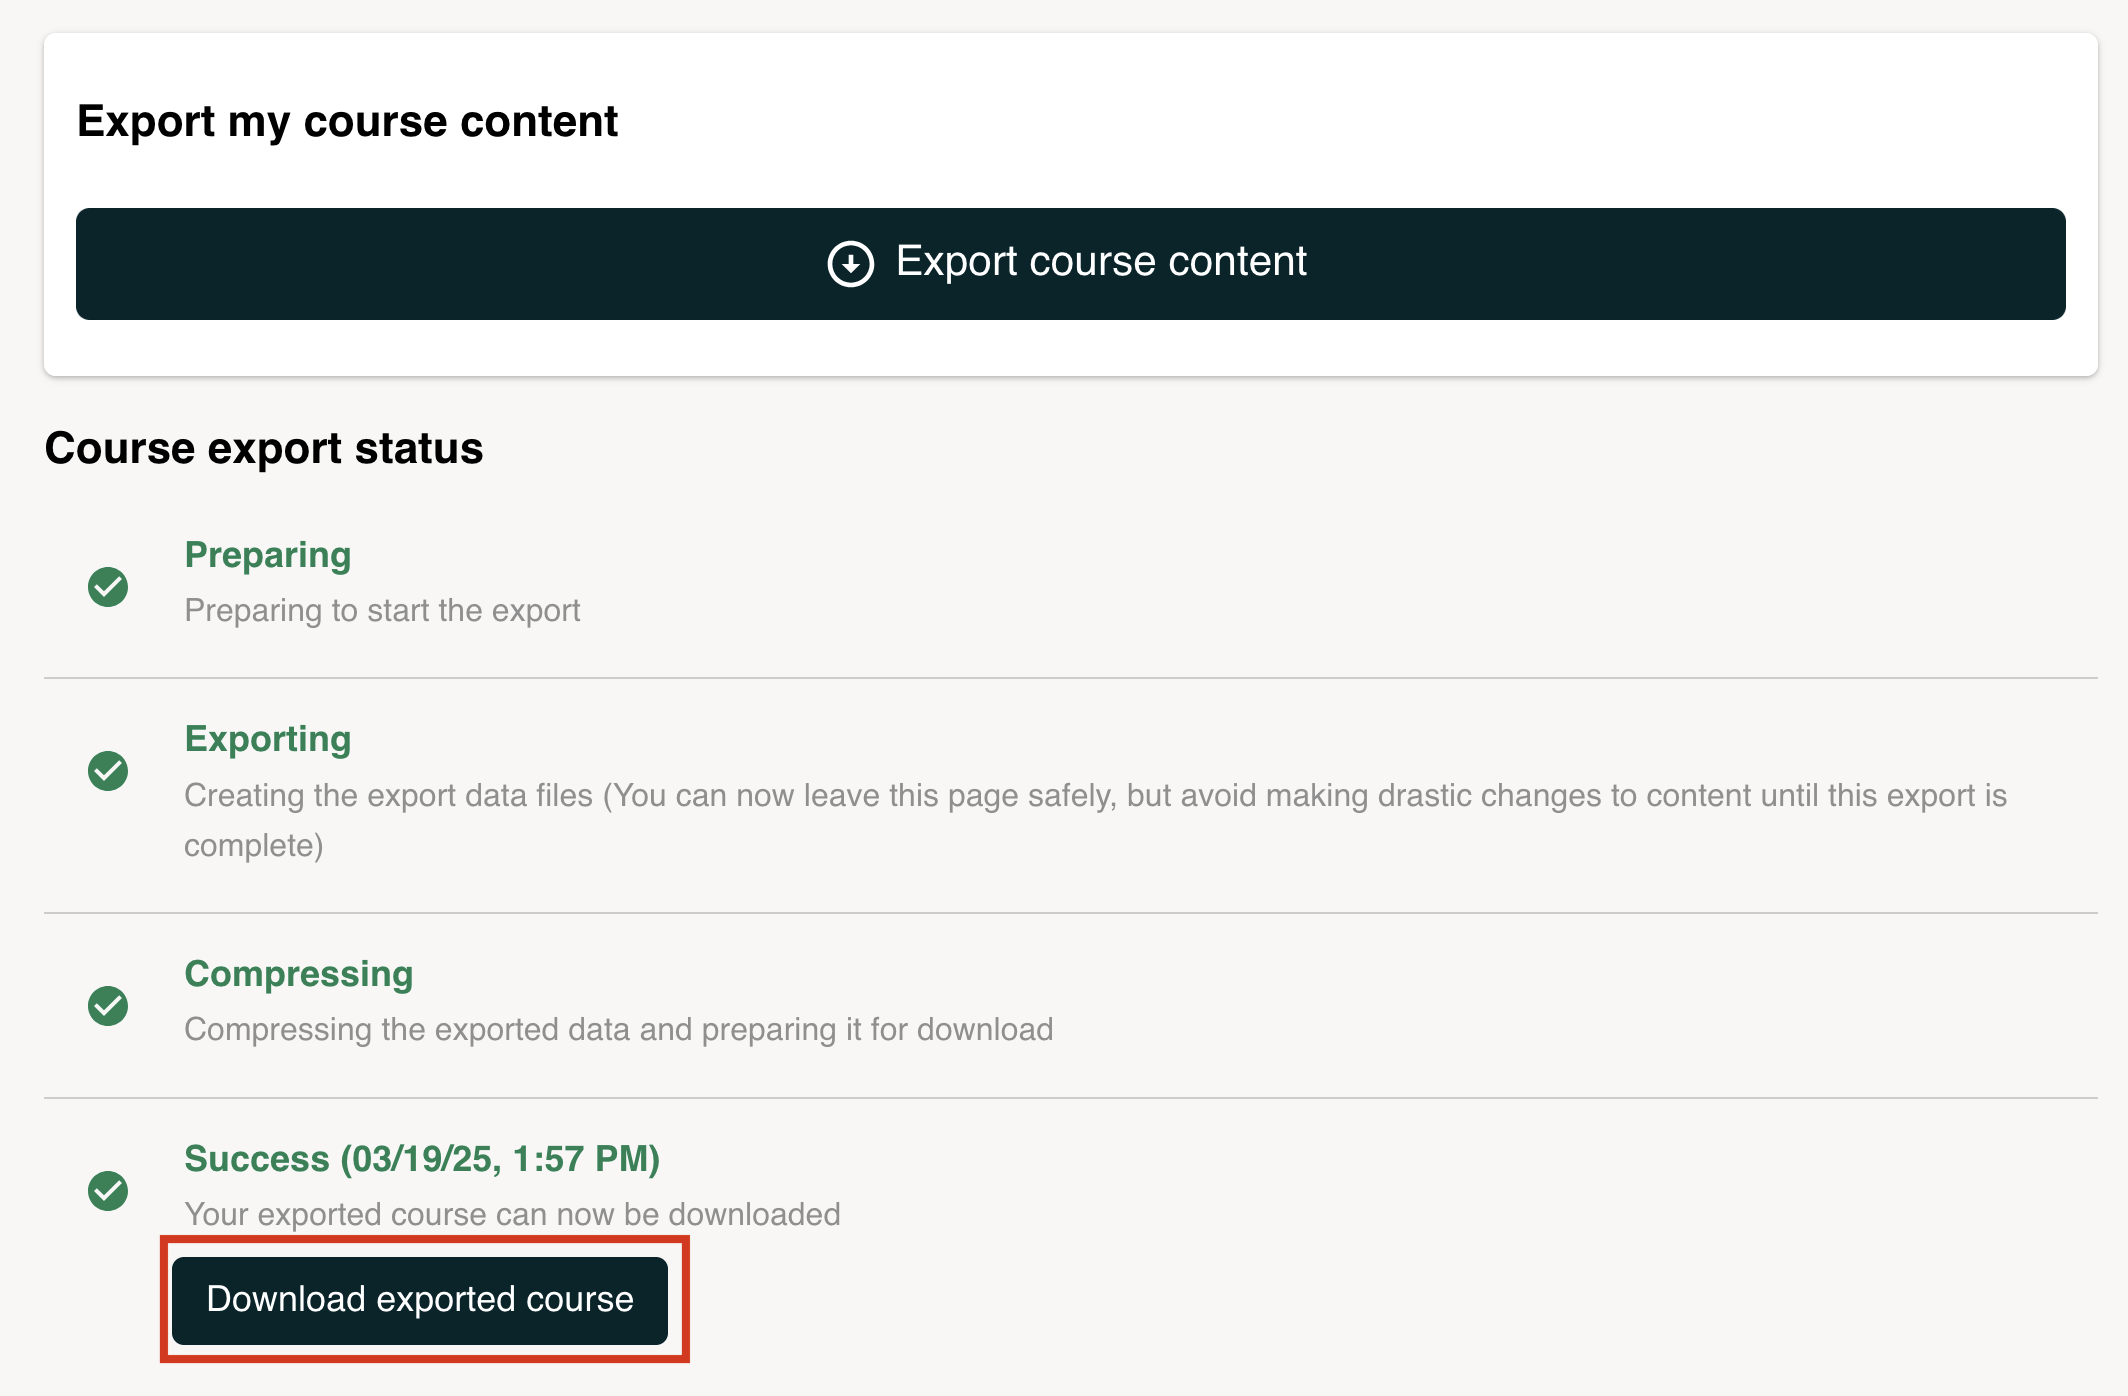Viewport: 2128px width, 1396px height.
Task: Select the Preparing step title
Action: click(x=267, y=555)
